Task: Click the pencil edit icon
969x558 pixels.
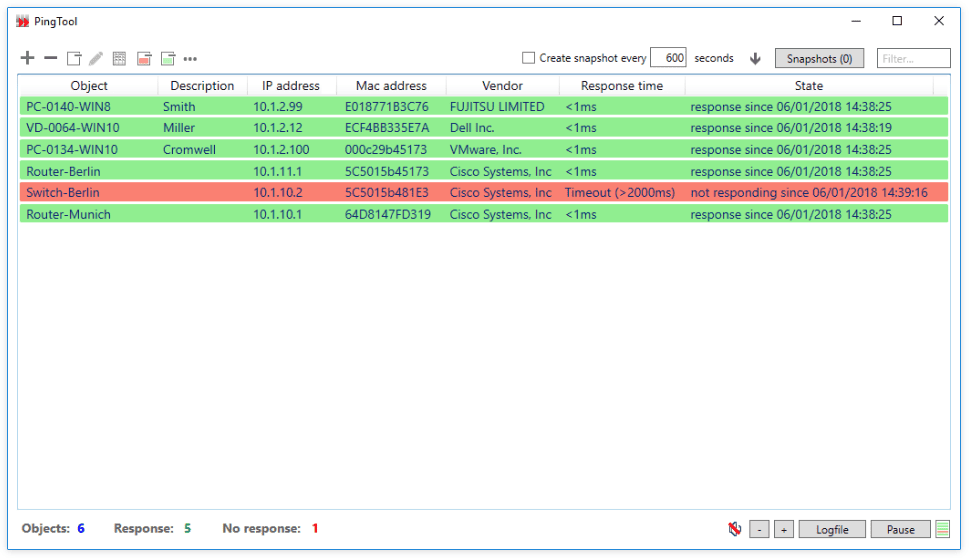Action: 96,59
